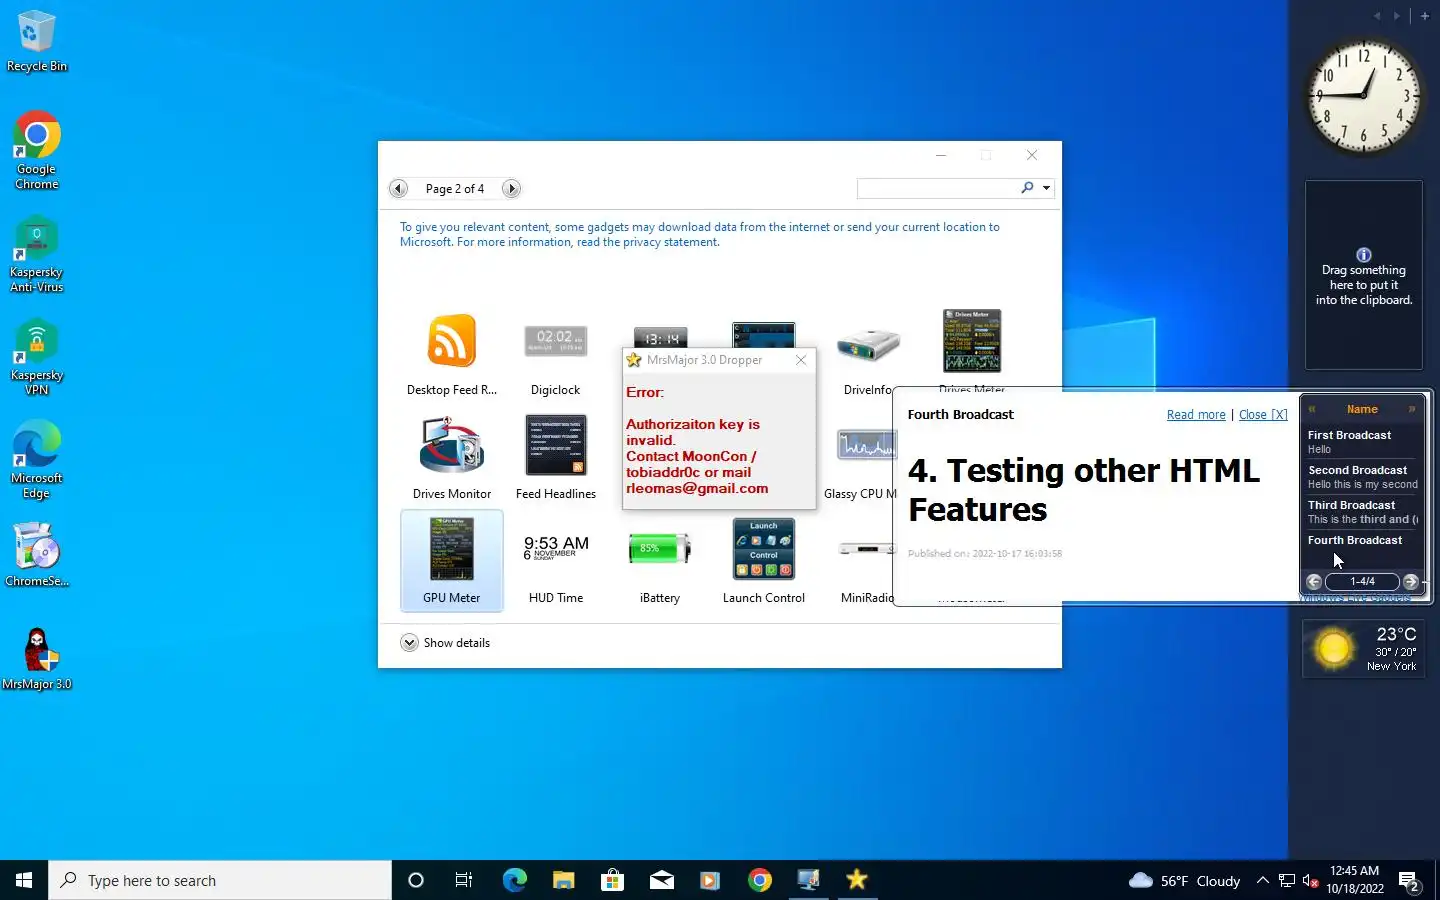Viewport: 1440px width, 900px height.
Task: Open the Read more link in broadcast flyout
Action: click(x=1196, y=415)
